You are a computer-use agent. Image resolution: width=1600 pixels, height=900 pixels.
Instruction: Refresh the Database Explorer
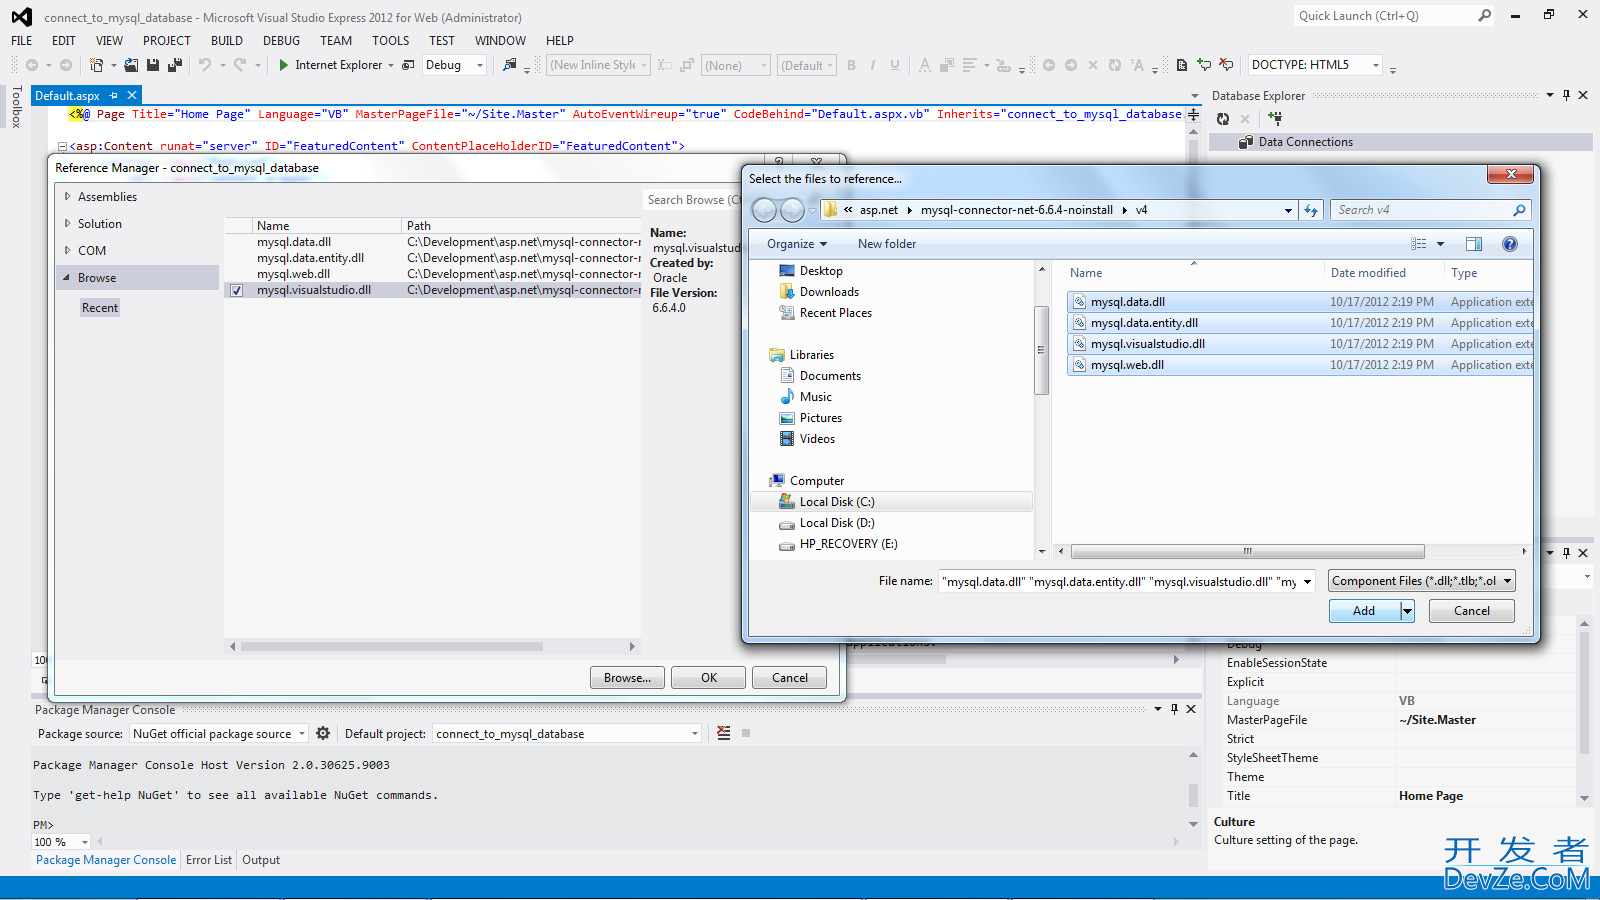[x=1223, y=119]
